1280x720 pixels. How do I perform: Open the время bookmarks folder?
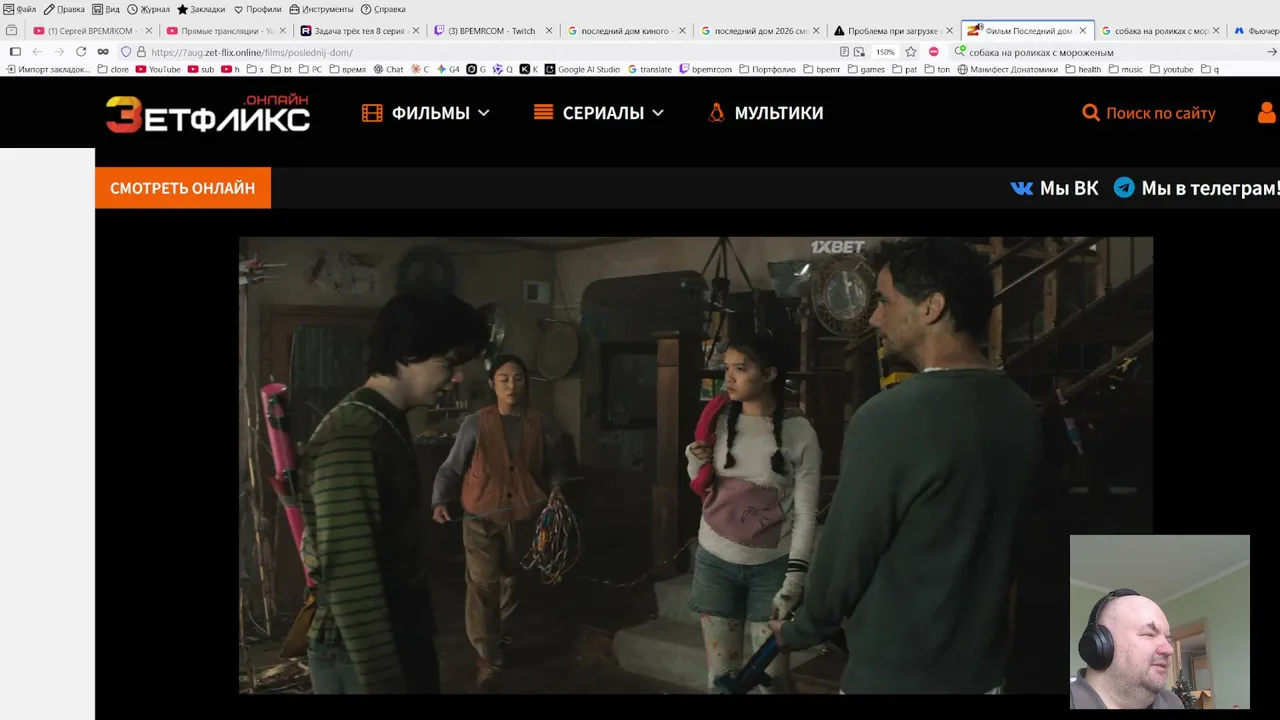point(347,70)
